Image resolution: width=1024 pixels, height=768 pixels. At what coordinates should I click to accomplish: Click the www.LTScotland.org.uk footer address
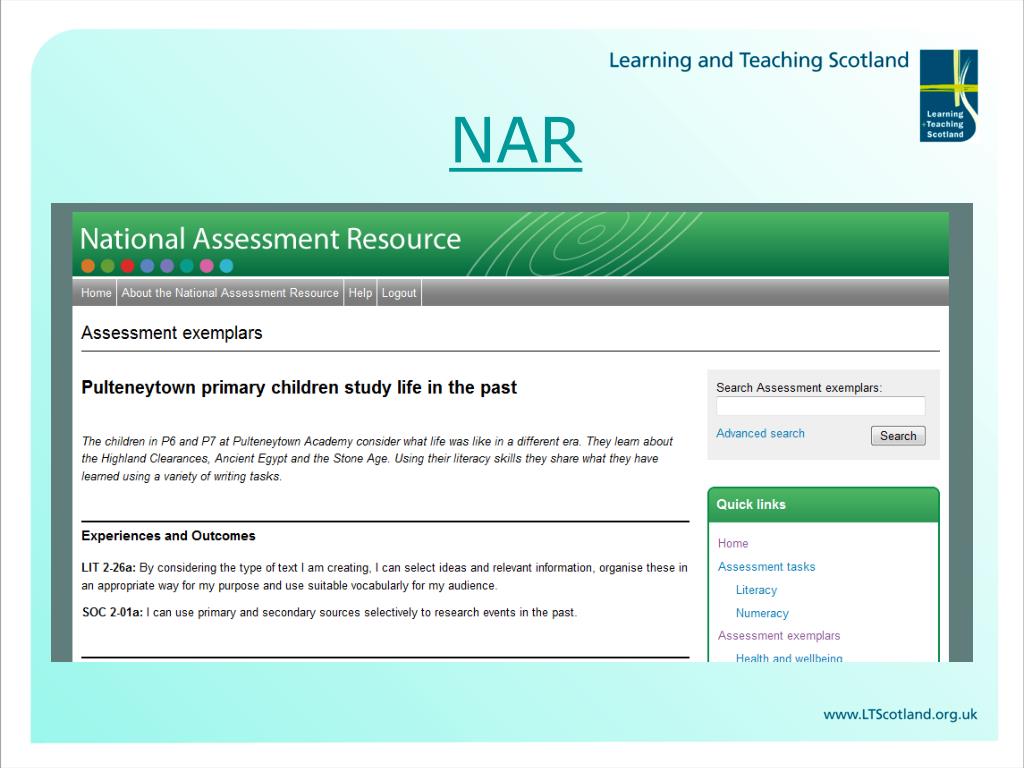click(x=901, y=714)
